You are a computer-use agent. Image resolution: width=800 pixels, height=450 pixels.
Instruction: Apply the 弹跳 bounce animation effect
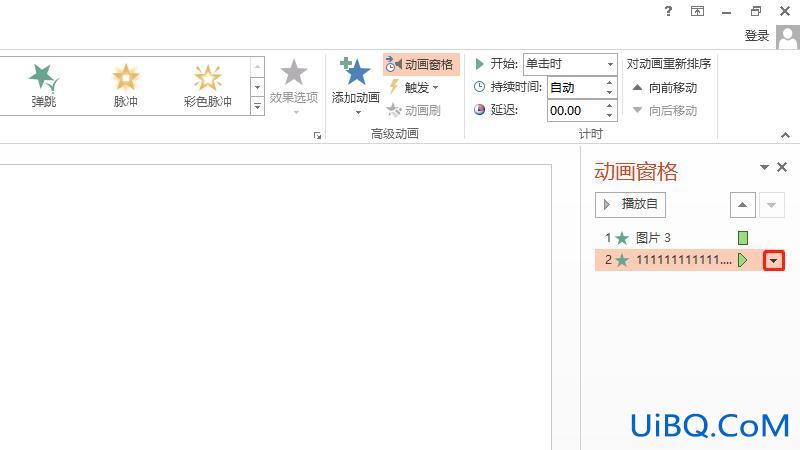(43, 86)
